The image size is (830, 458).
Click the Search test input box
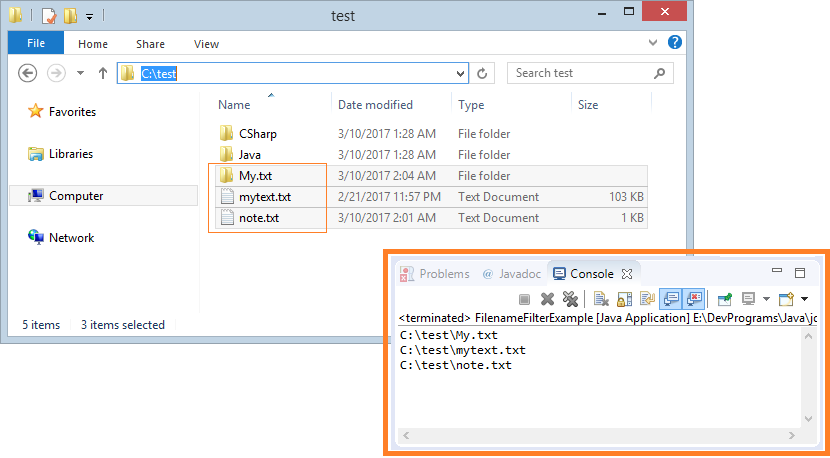click(x=580, y=73)
